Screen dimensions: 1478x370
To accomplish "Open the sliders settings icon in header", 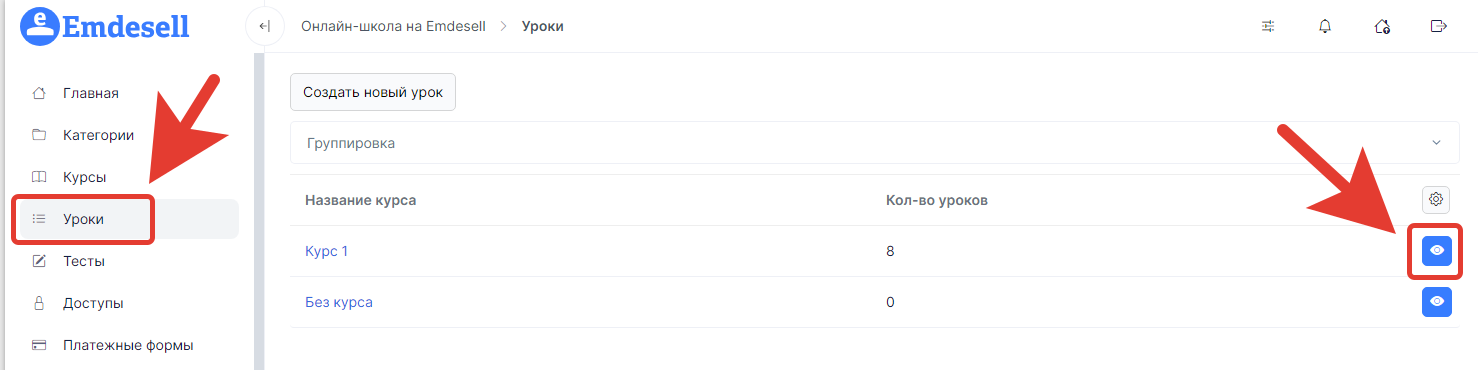I will (x=1268, y=27).
